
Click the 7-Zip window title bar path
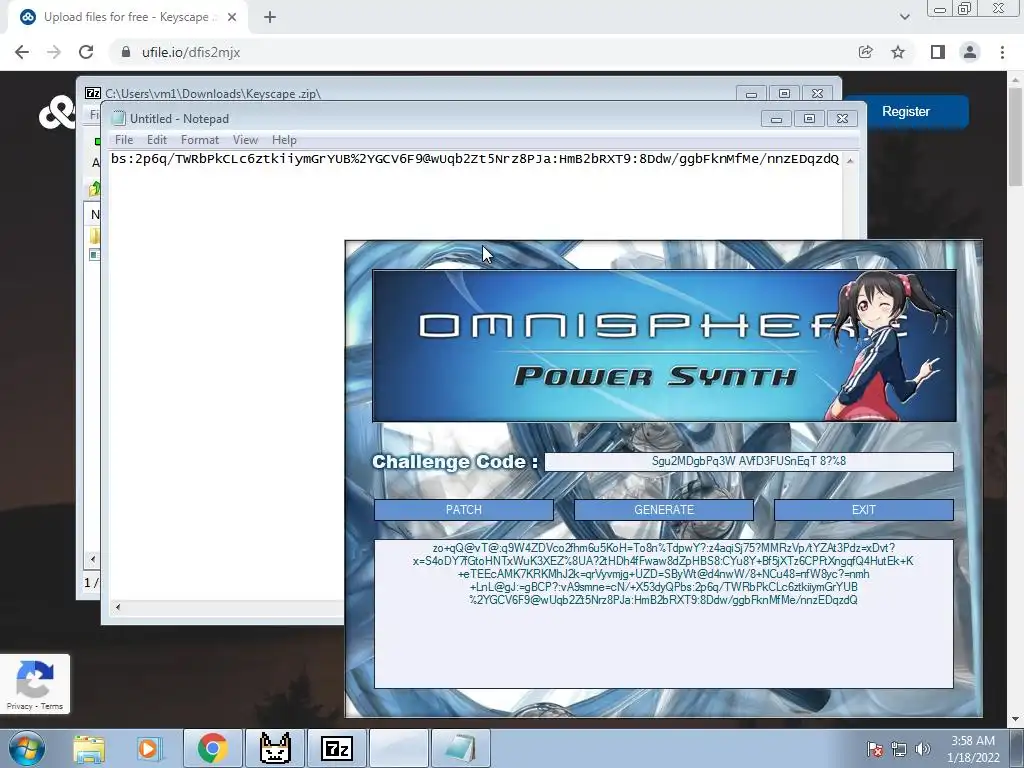pos(213,93)
